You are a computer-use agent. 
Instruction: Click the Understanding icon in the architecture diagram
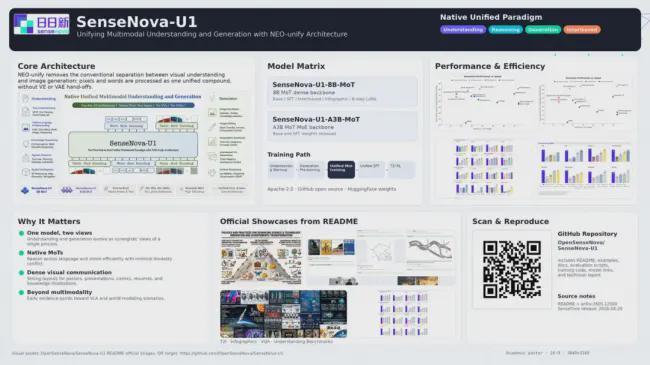coord(26,98)
